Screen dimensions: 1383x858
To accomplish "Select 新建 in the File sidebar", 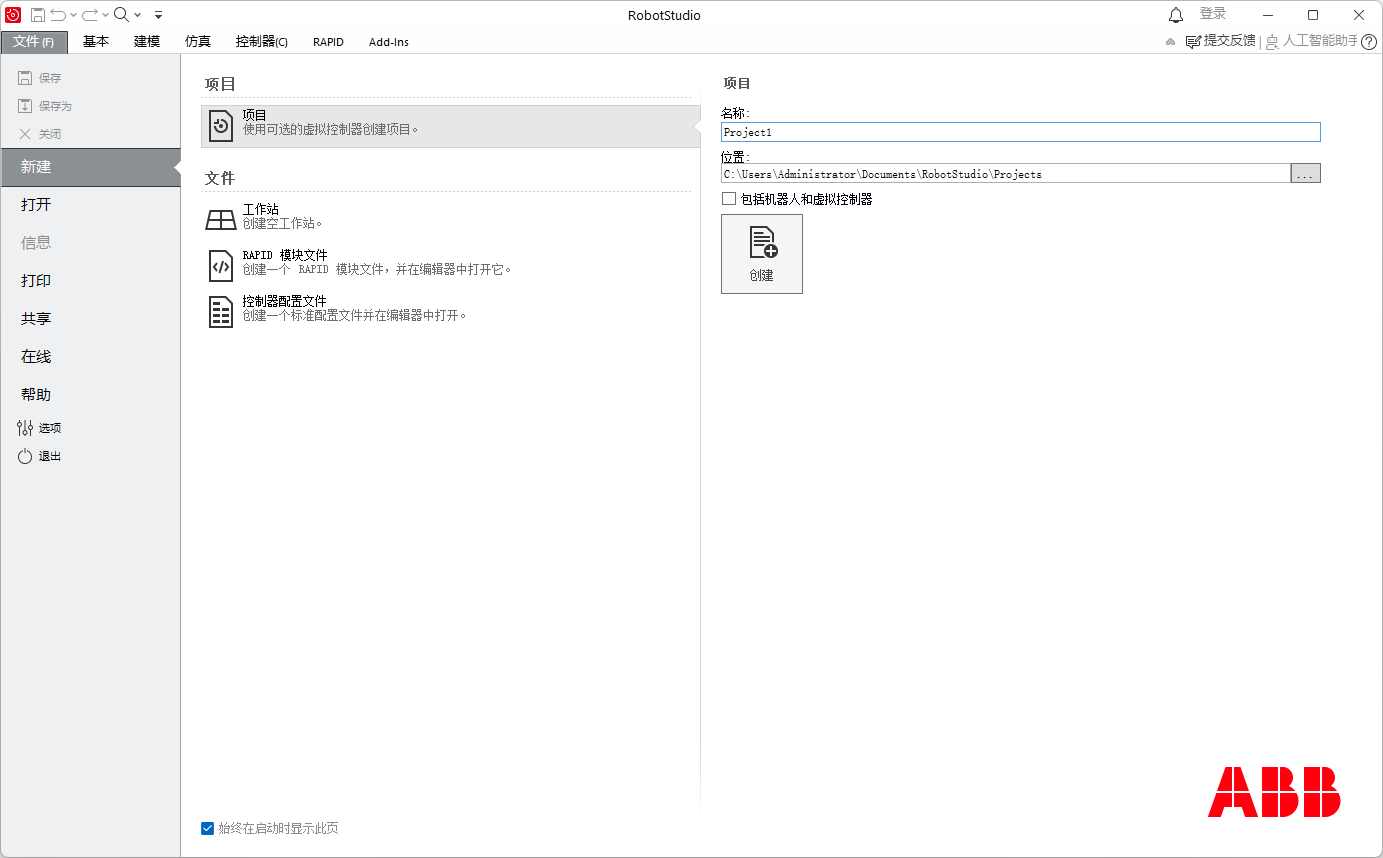I will coord(90,167).
